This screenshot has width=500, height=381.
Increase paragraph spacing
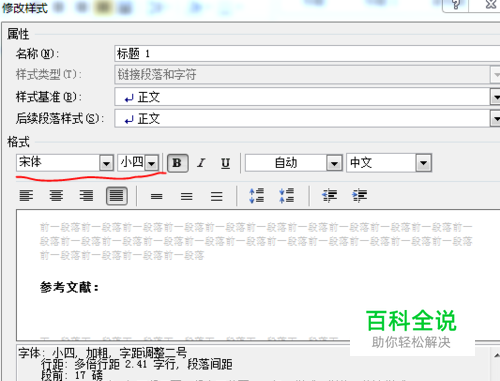pyautogui.click(x=257, y=196)
